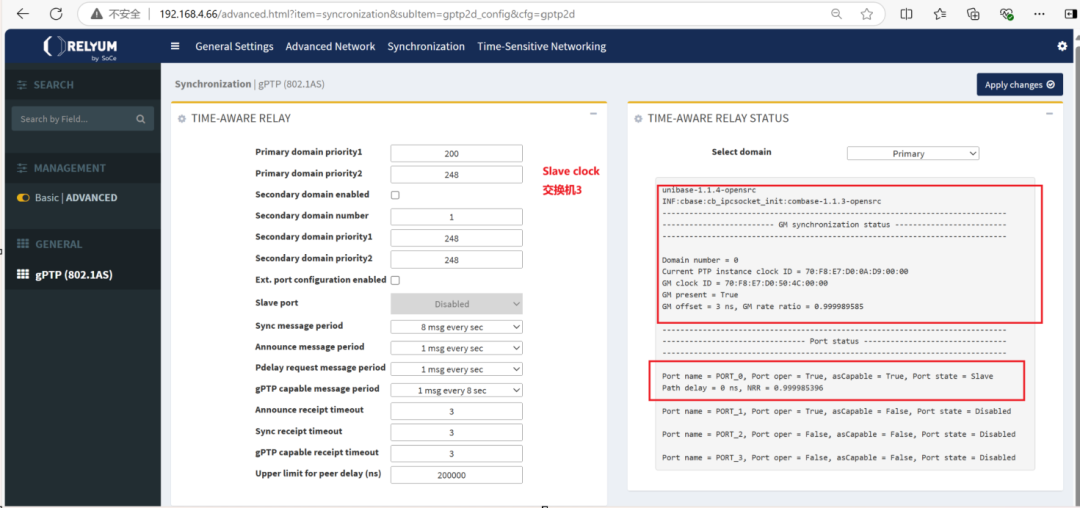Open the Sync message period dropdown
The width and height of the screenshot is (1080, 508).
(x=456, y=327)
